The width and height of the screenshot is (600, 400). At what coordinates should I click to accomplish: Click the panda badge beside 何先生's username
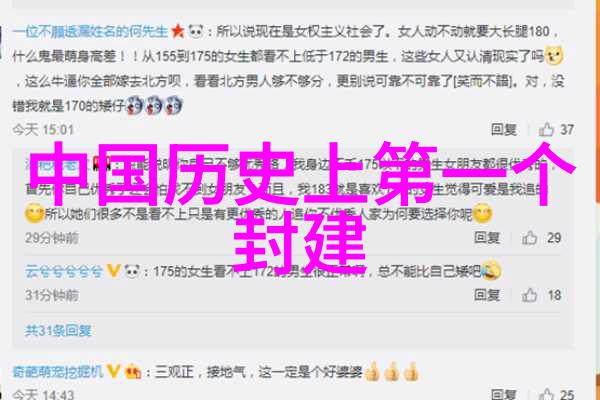tap(196, 31)
